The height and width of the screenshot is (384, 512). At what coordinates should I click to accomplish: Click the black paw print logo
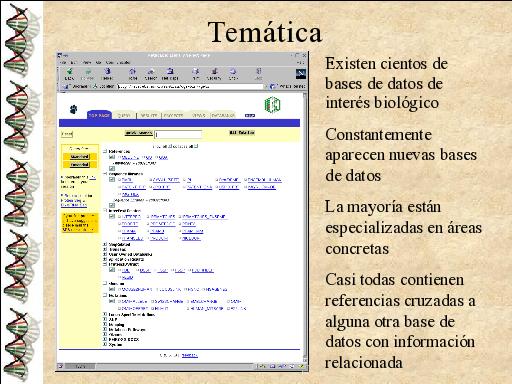[74, 109]
